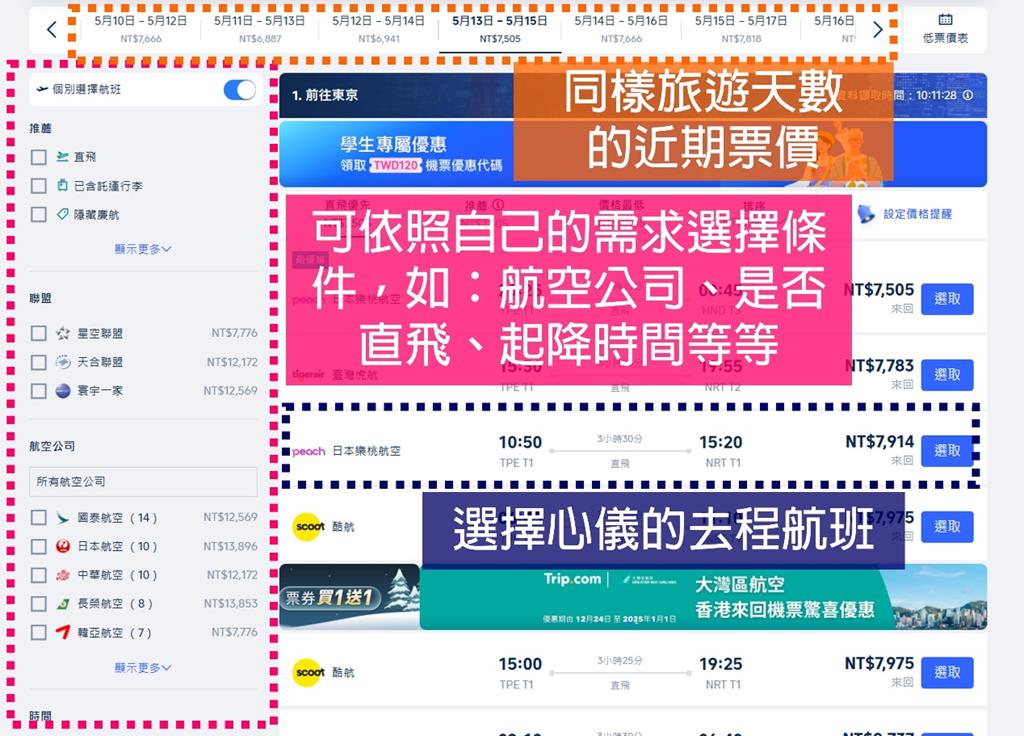Click the NT$7,776 price beside 韓亞航空
The height and width of the screenshot is (736, 1024).
pos(234,632)
